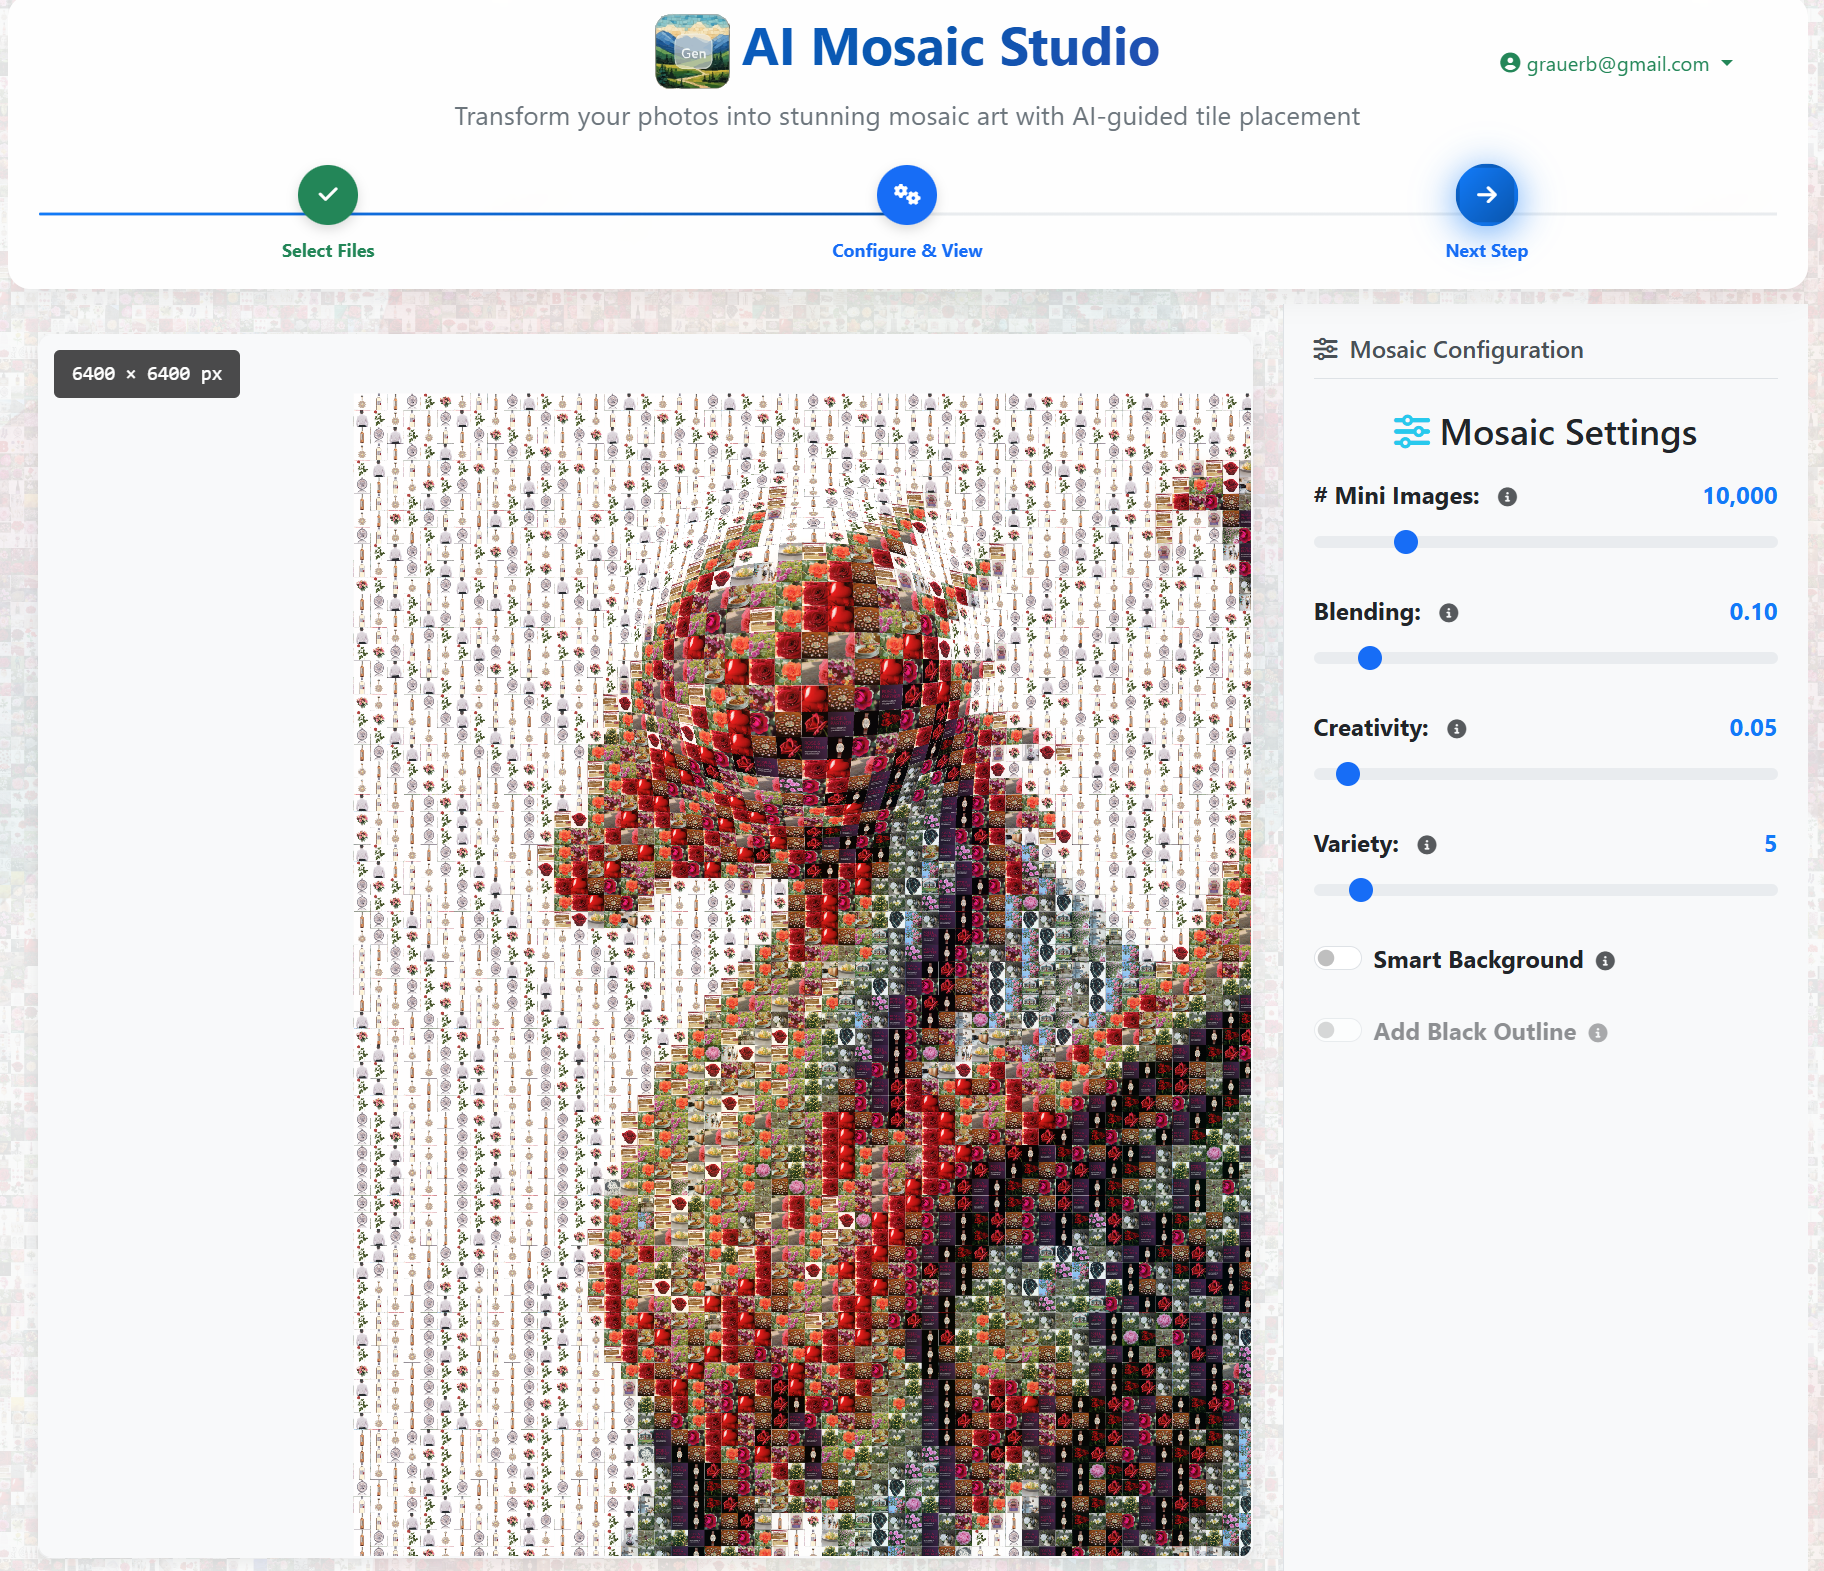Image resolution: width=1824 pixels, height=1571 pixels.
Task: Click the Mosaic Settings filter icon
Action: click(x=1411, y=431)
